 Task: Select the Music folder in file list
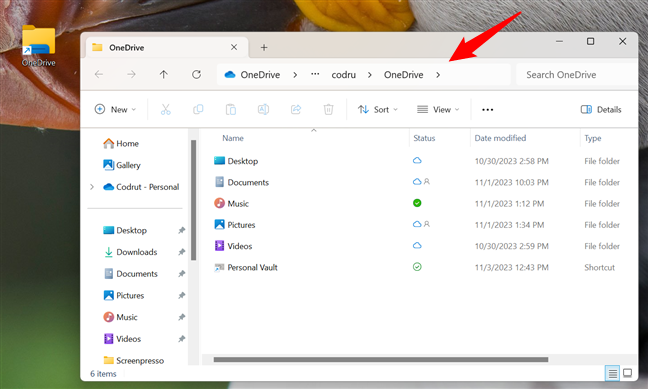(x=231, y=203)
